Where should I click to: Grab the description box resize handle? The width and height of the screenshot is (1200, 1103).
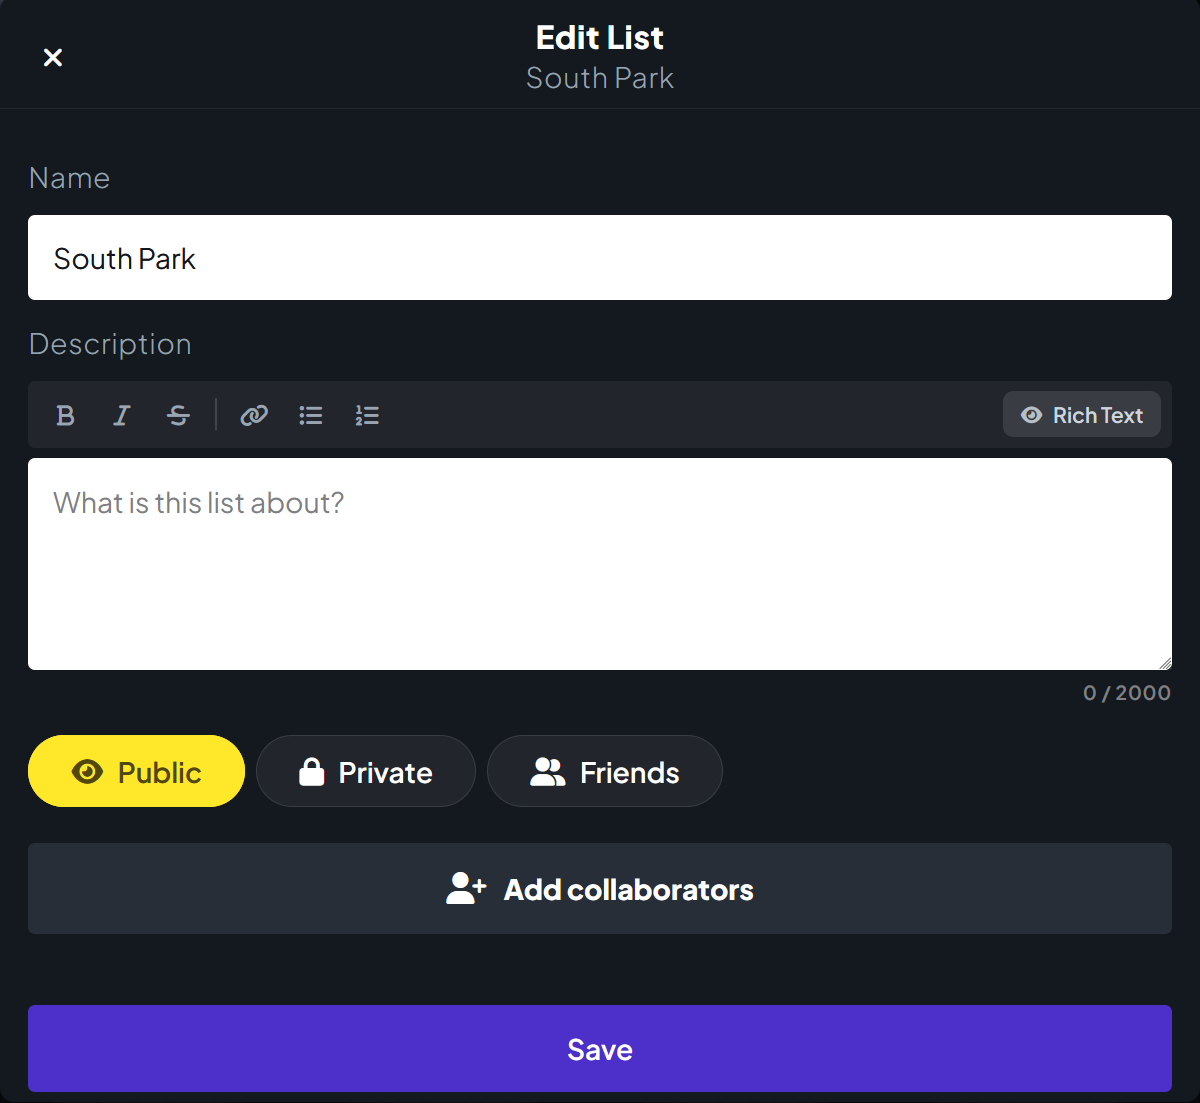pos(1164,662)
